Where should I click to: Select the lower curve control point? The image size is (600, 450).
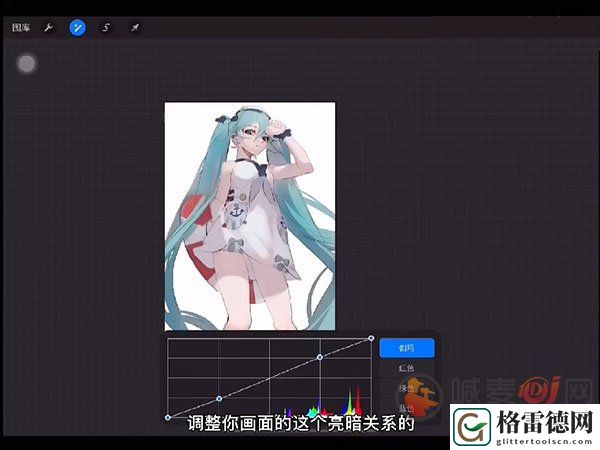tap(219, 399)
